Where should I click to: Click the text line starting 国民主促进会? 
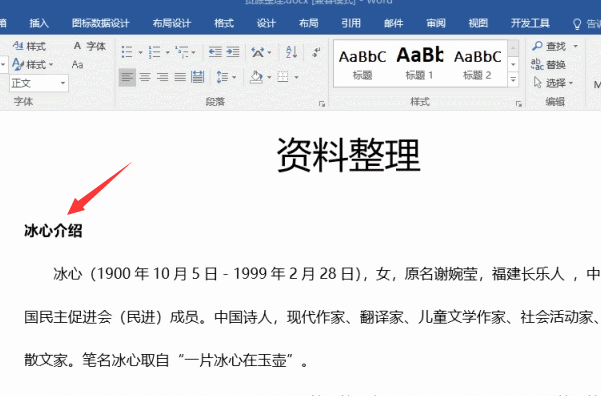312,317
